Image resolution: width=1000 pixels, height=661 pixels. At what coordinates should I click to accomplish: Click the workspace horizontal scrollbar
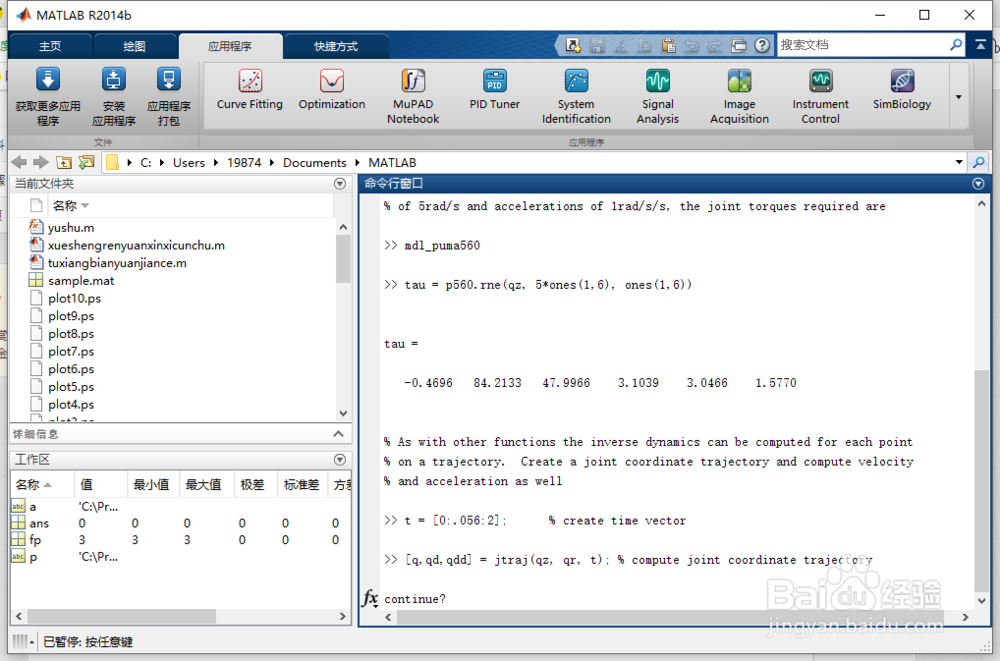(121, 616)
